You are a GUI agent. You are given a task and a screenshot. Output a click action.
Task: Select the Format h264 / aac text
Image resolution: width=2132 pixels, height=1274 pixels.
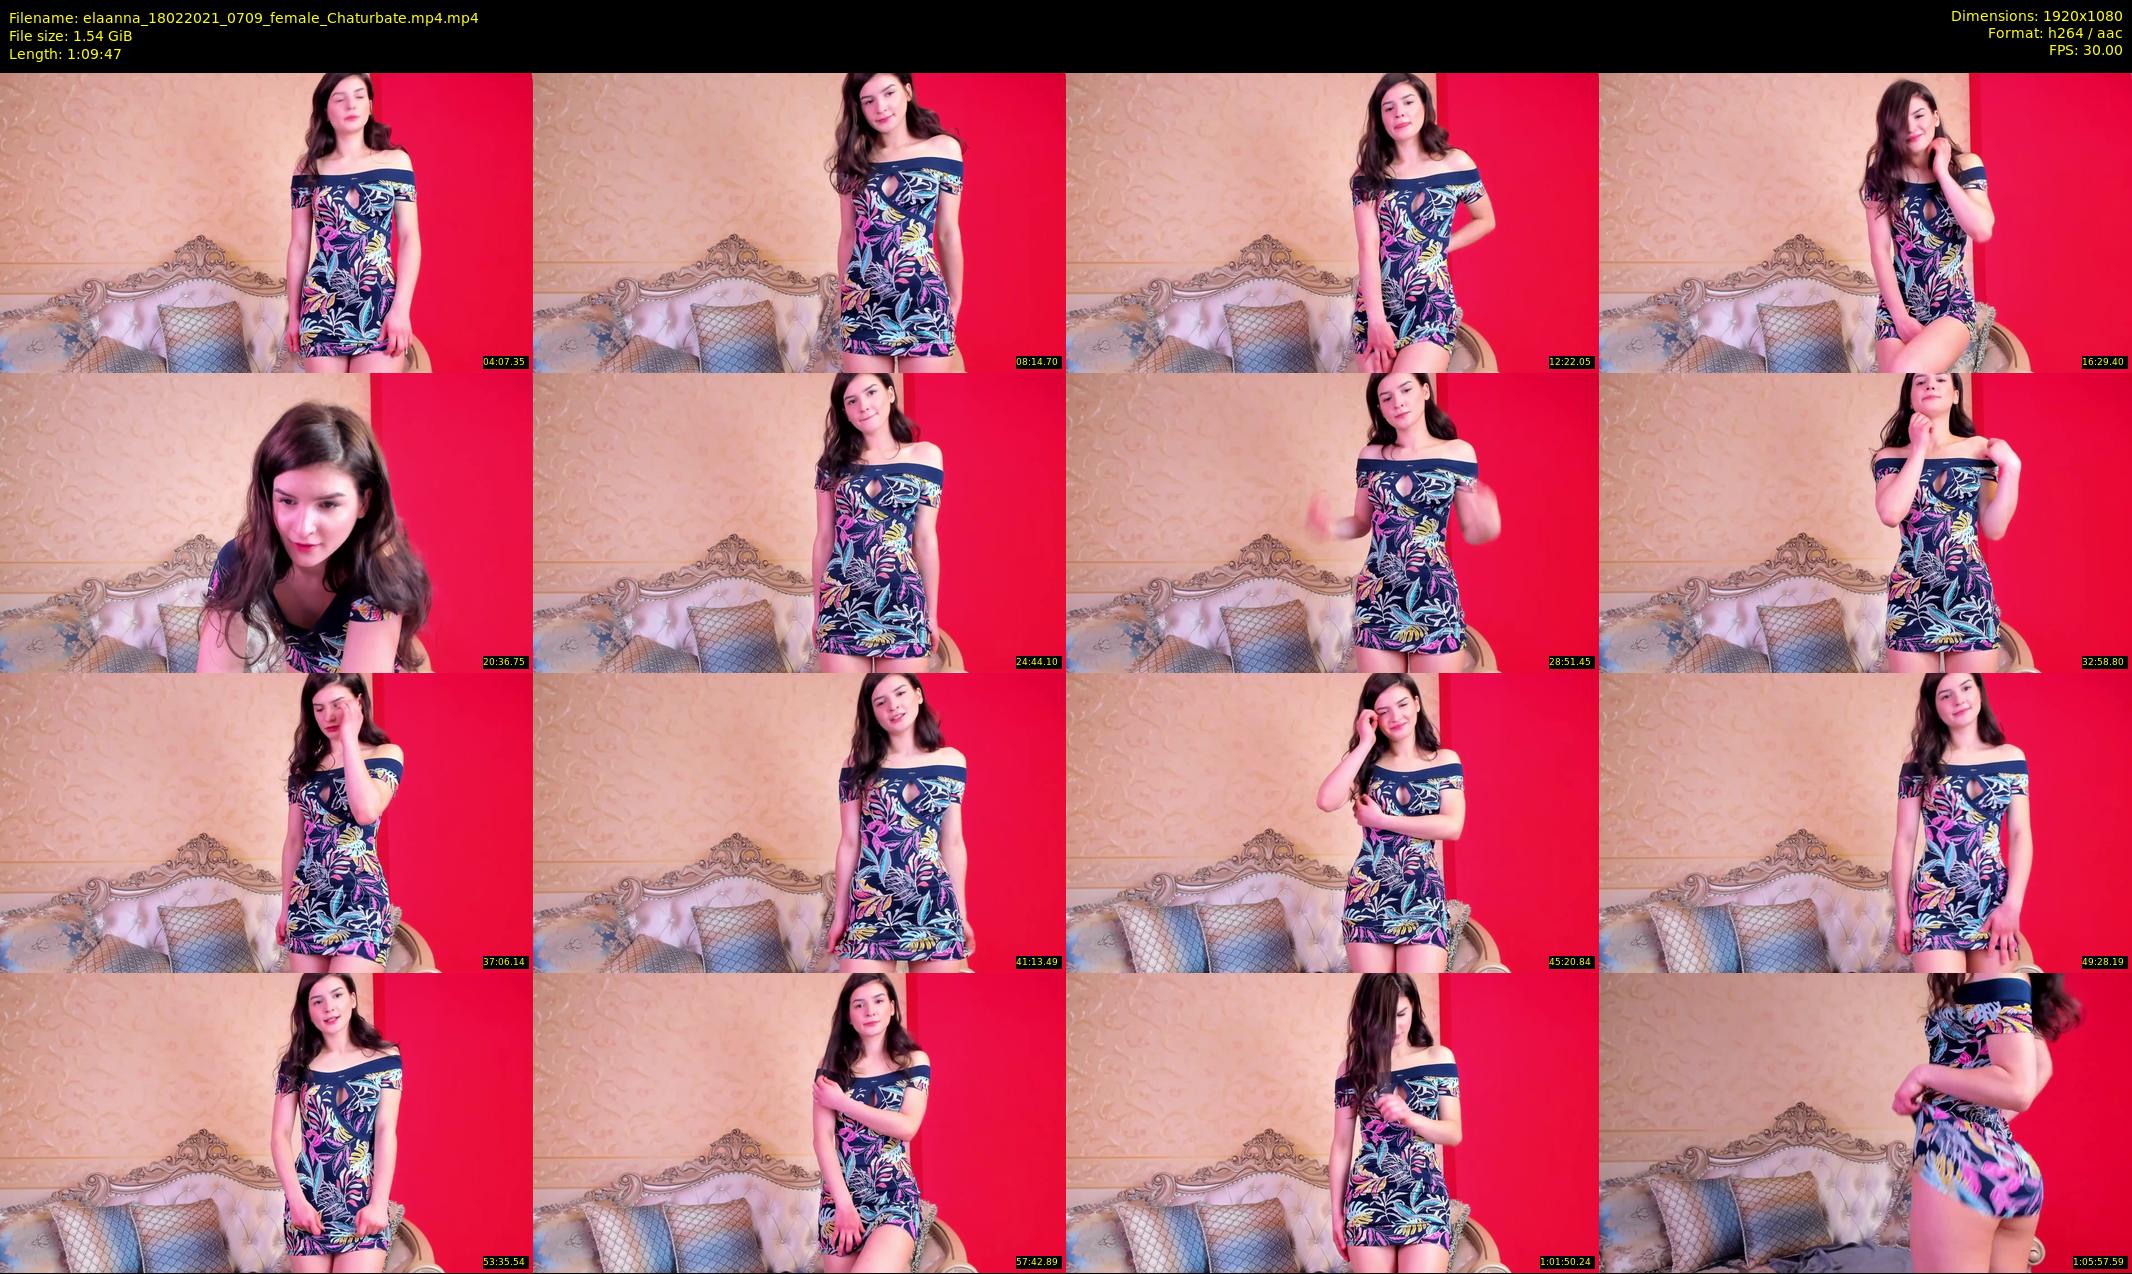point(2055,33)
